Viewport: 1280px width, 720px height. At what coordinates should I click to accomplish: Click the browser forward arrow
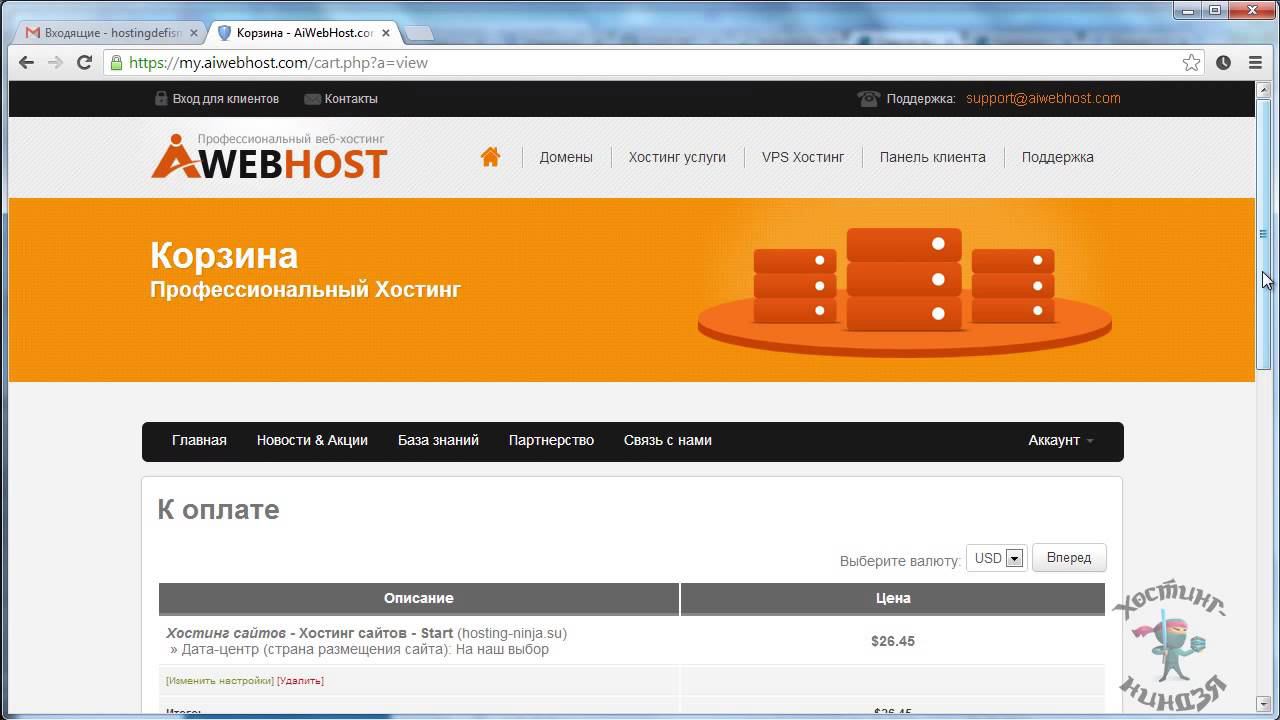(x=55, y=62)
